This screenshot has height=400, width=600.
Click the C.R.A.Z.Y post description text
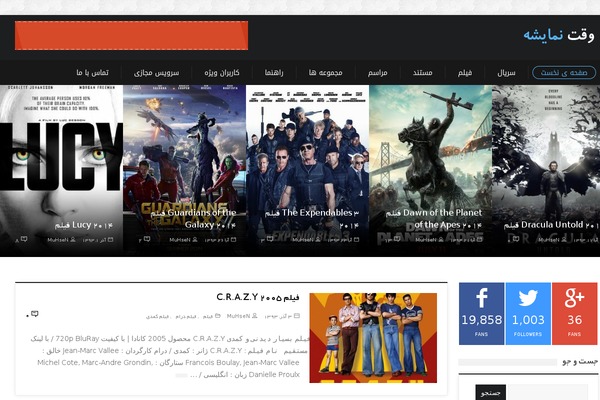pyautogui.click(x=170, y=356)
